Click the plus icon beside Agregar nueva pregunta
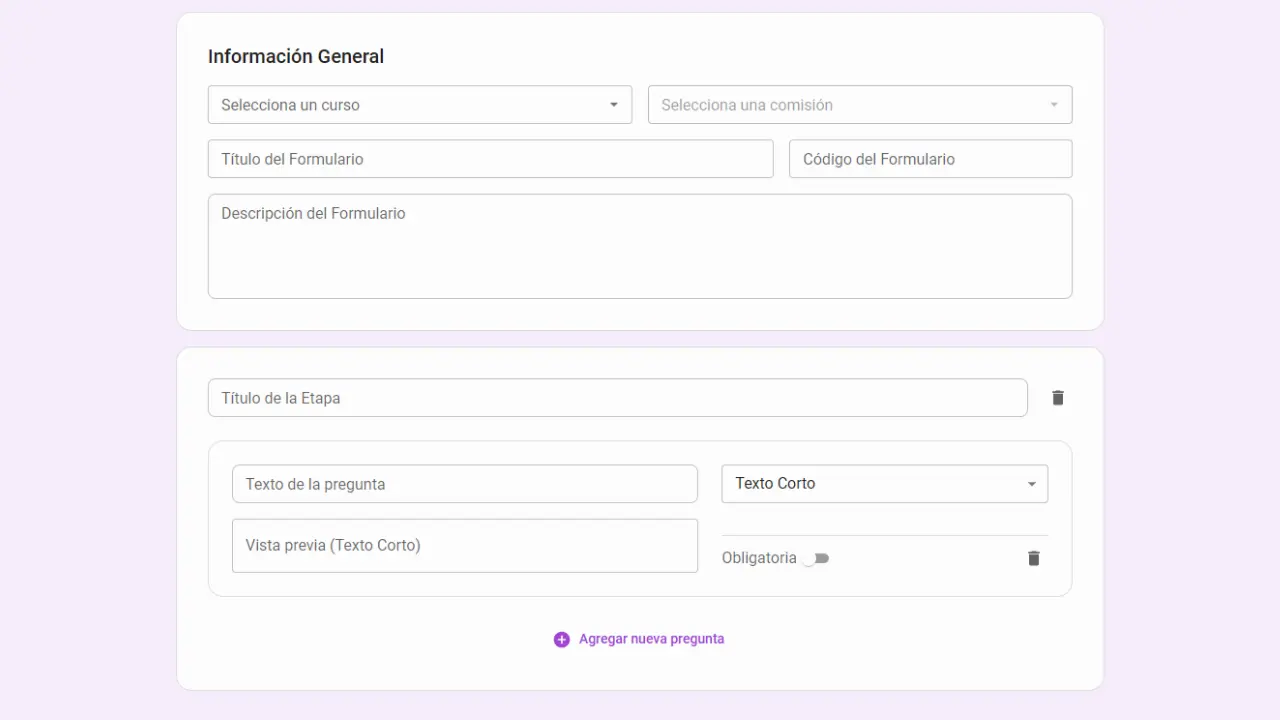Screen dimensions: 1280x720 coord(562,639)
